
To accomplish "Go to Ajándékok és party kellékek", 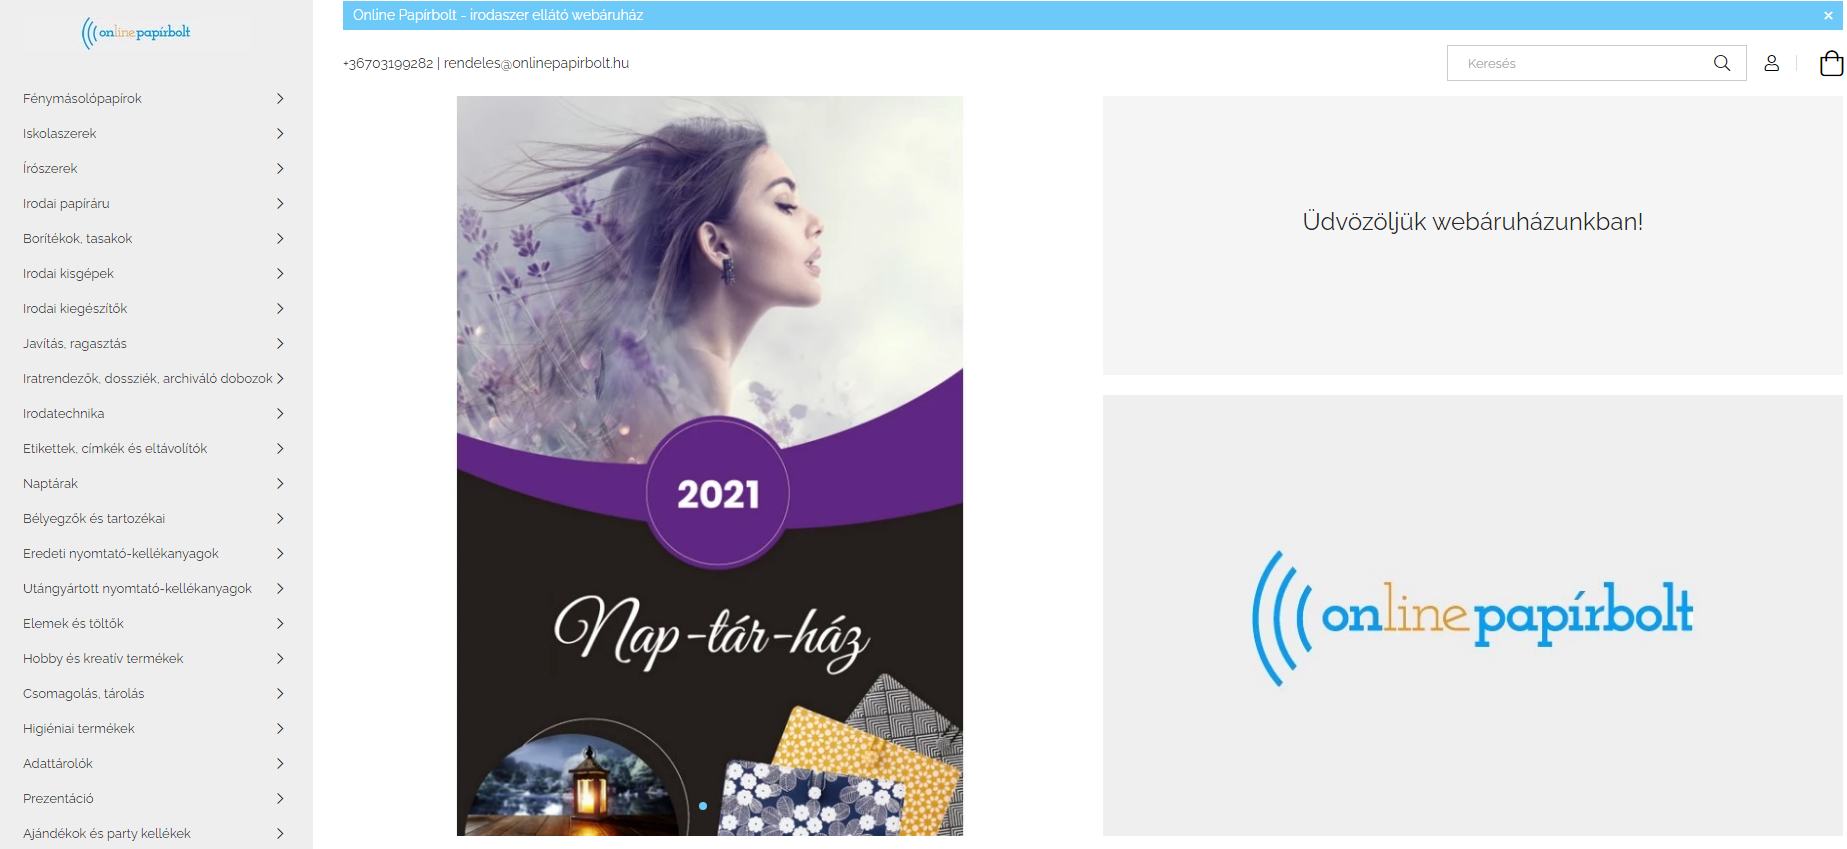I will pos(106,833).
